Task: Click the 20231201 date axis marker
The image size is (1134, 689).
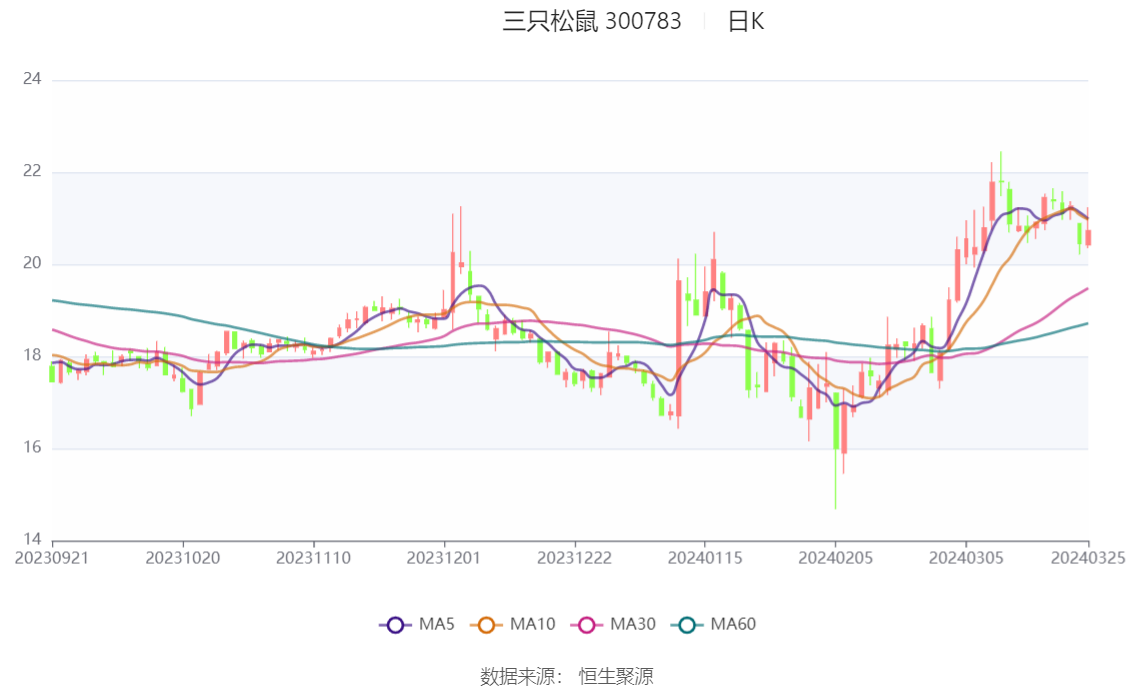Action: 444,558
